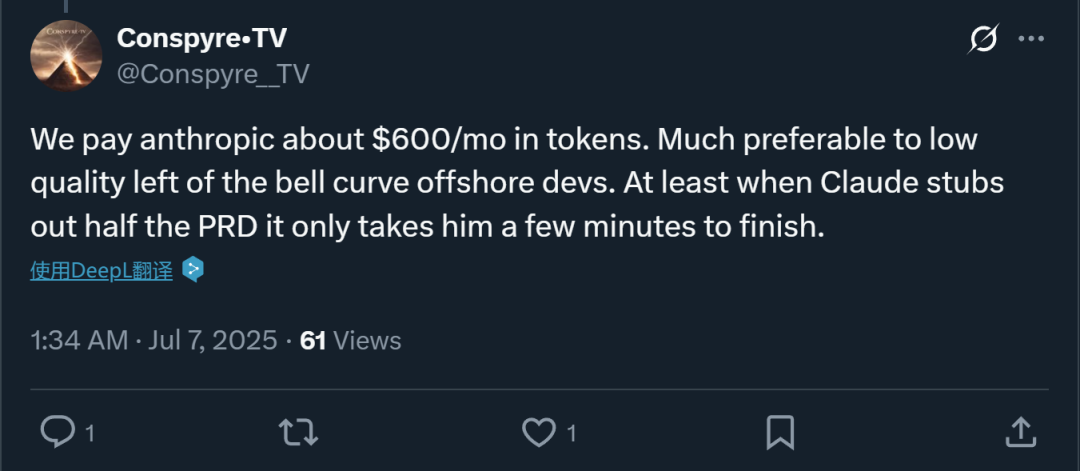Open the three-dot More options menu
This screenshot has height=471, width=1080.
tap(1031, 40)
